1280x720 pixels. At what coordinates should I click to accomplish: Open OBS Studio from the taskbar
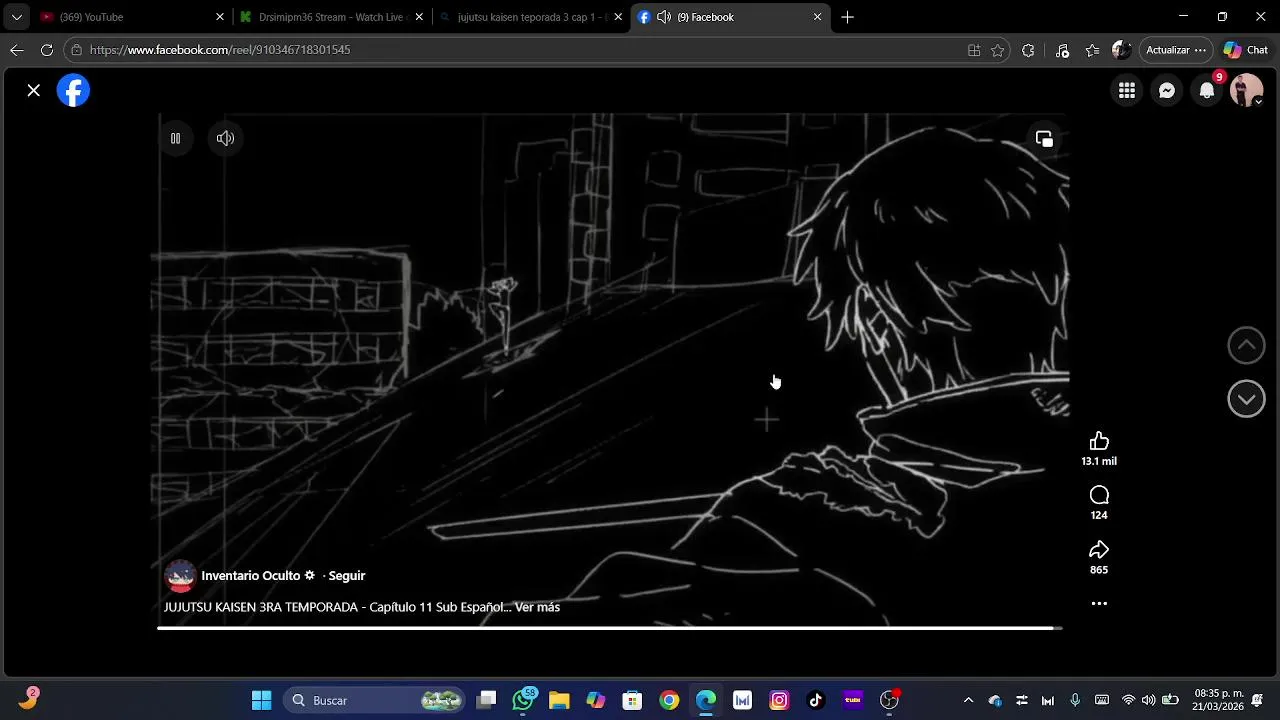(889, 700)
